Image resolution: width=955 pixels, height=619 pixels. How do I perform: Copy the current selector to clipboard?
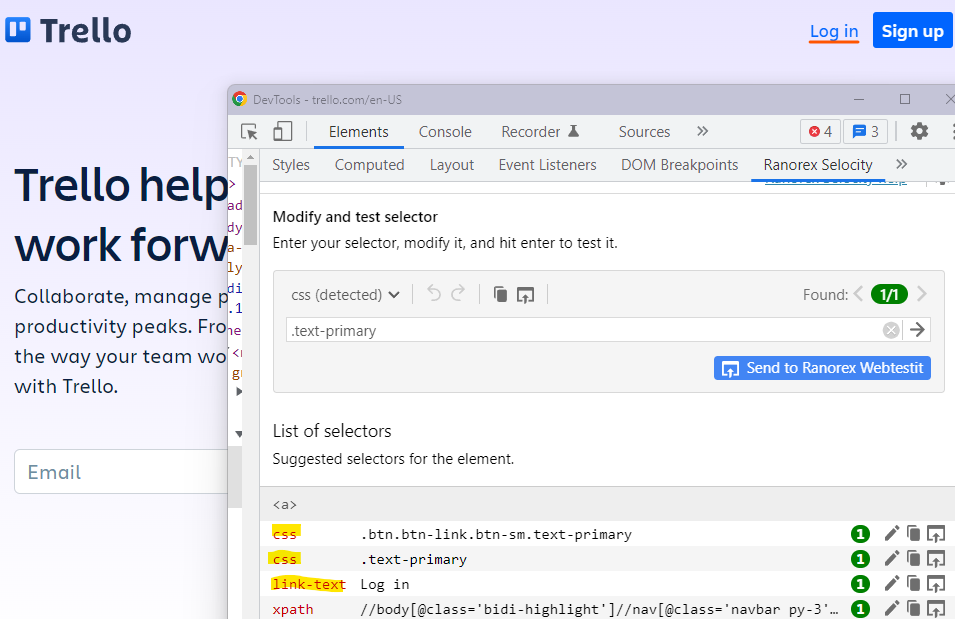coord(500,294)
